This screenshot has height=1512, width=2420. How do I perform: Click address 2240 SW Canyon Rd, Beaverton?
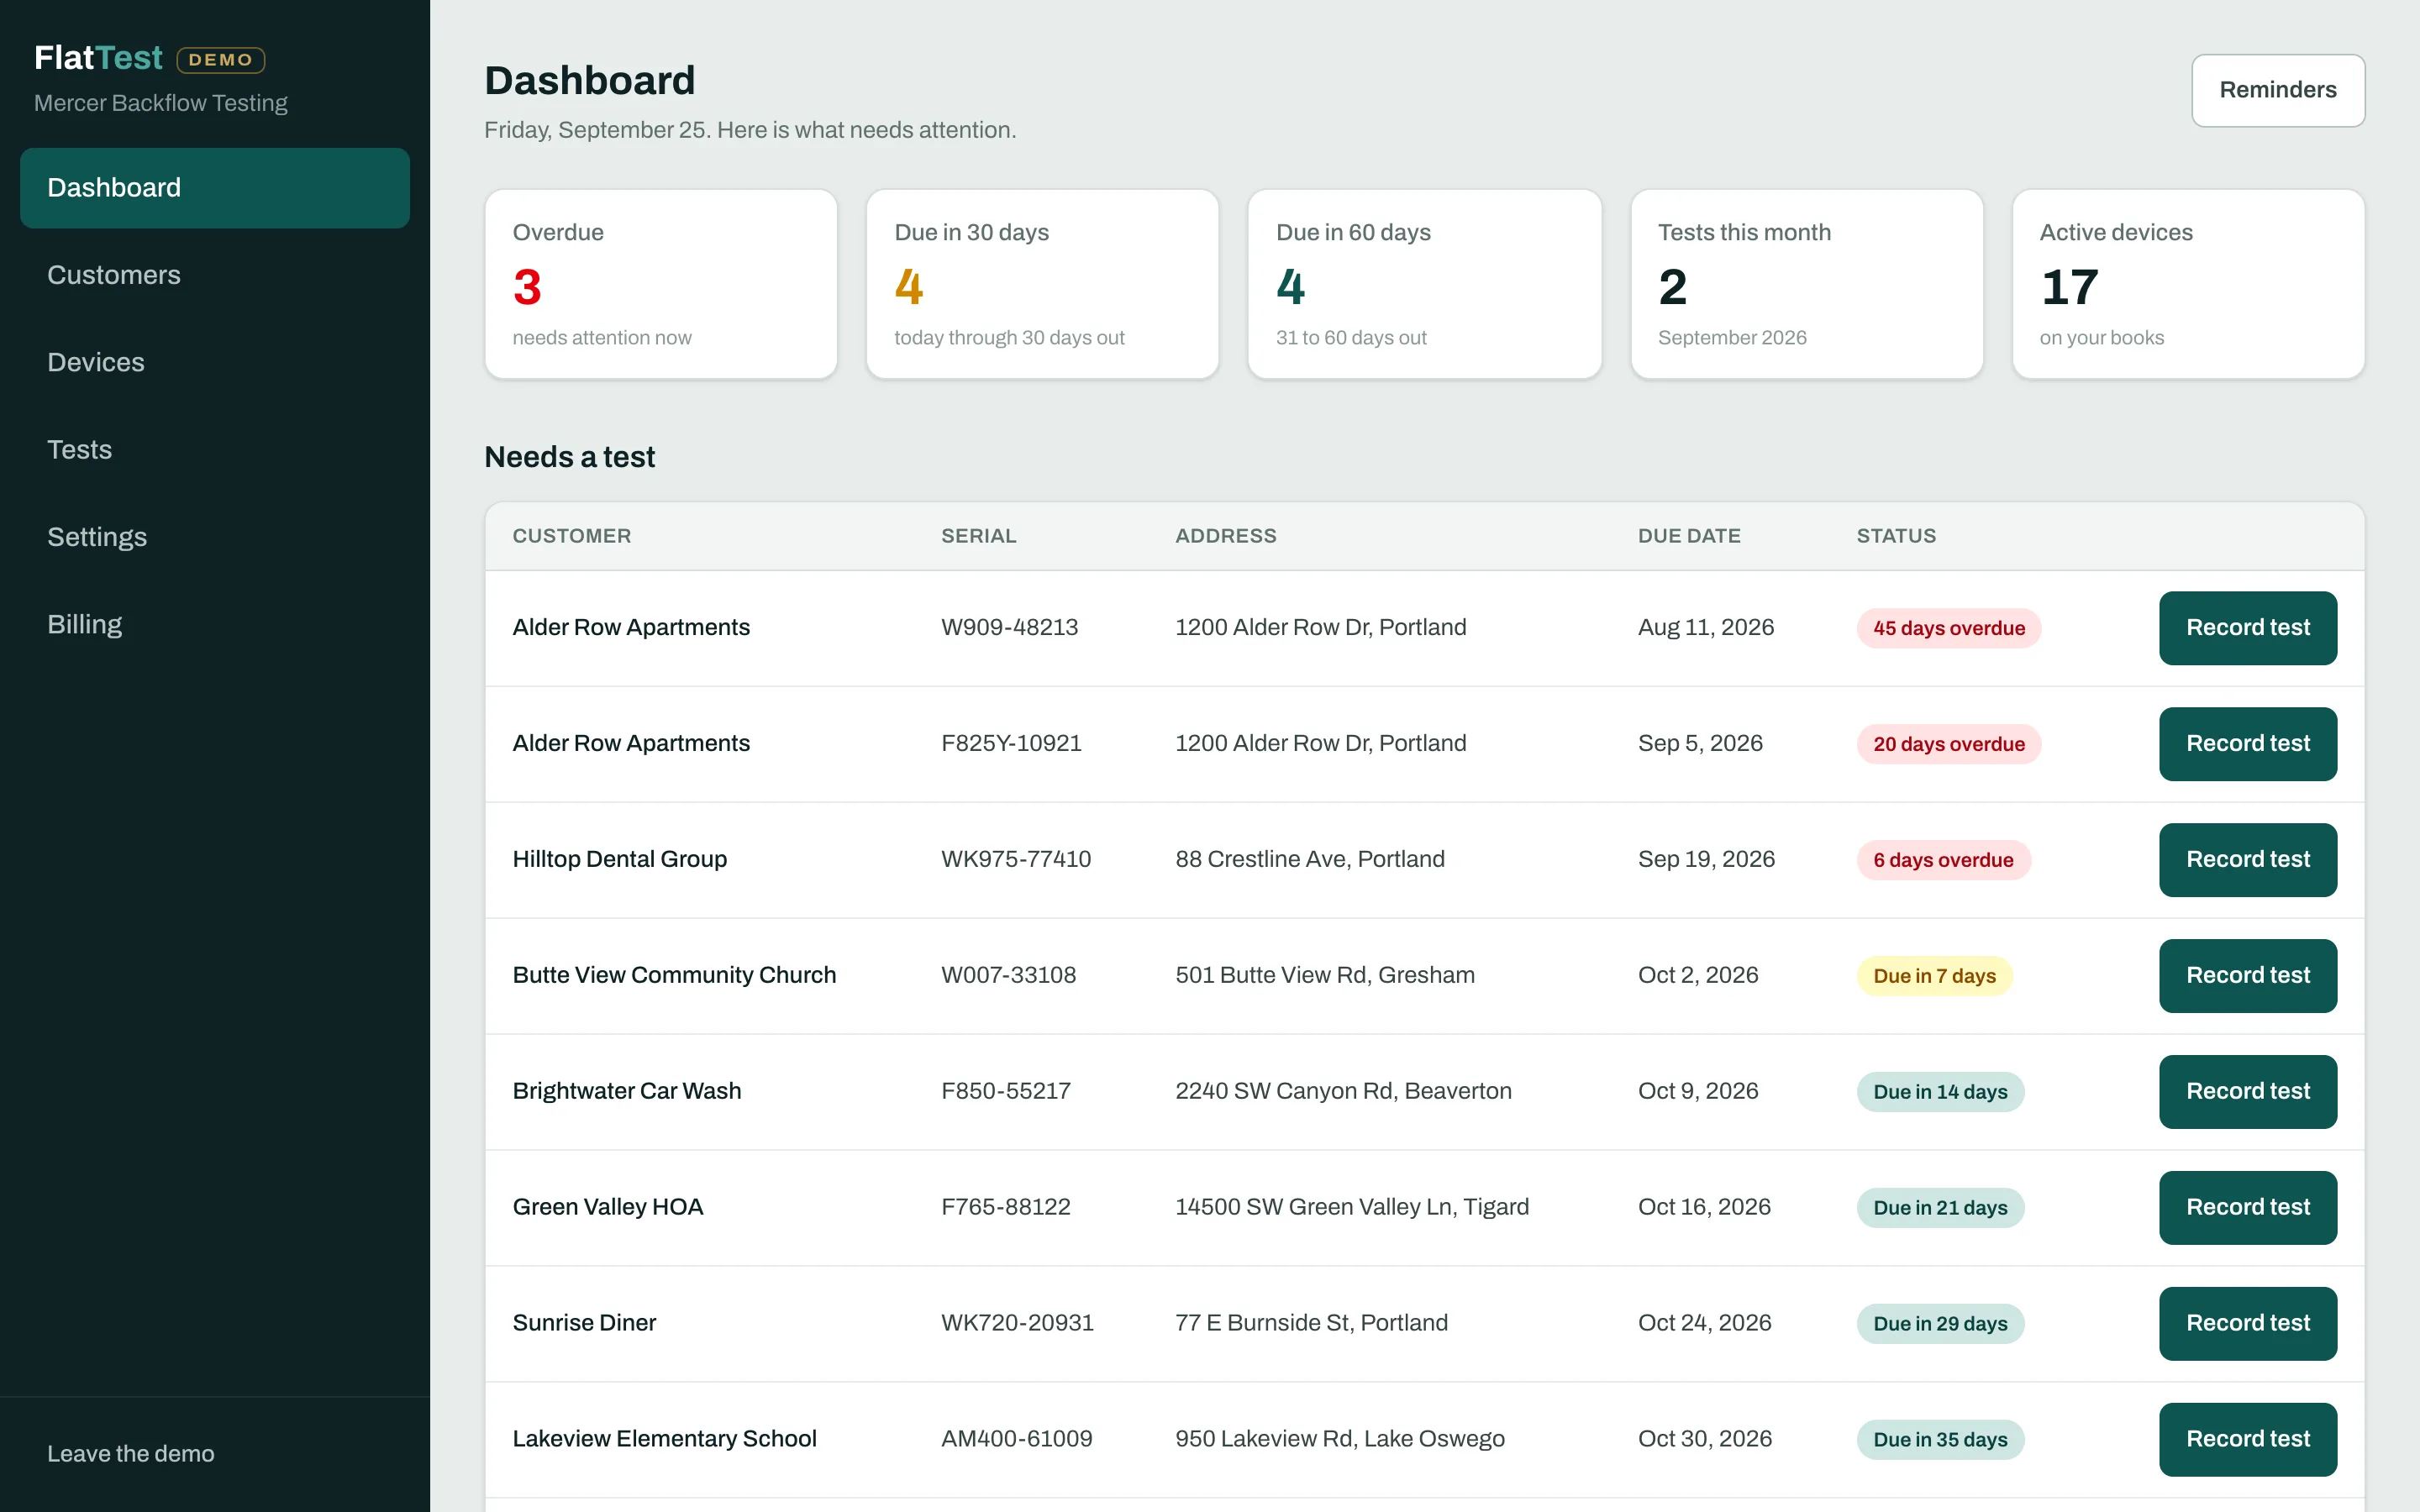[x=1343, y=1091]
